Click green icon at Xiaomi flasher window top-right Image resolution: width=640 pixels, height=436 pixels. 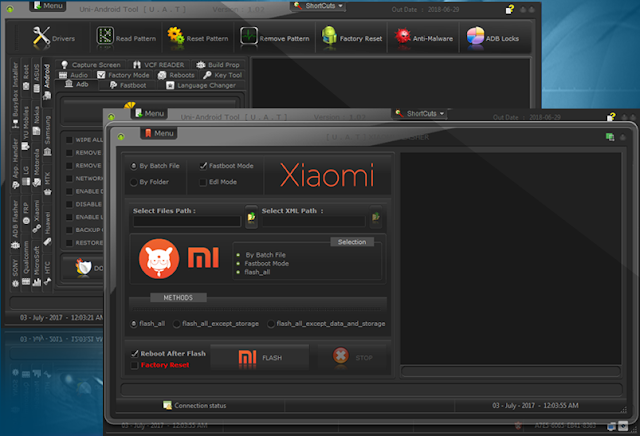610,137
